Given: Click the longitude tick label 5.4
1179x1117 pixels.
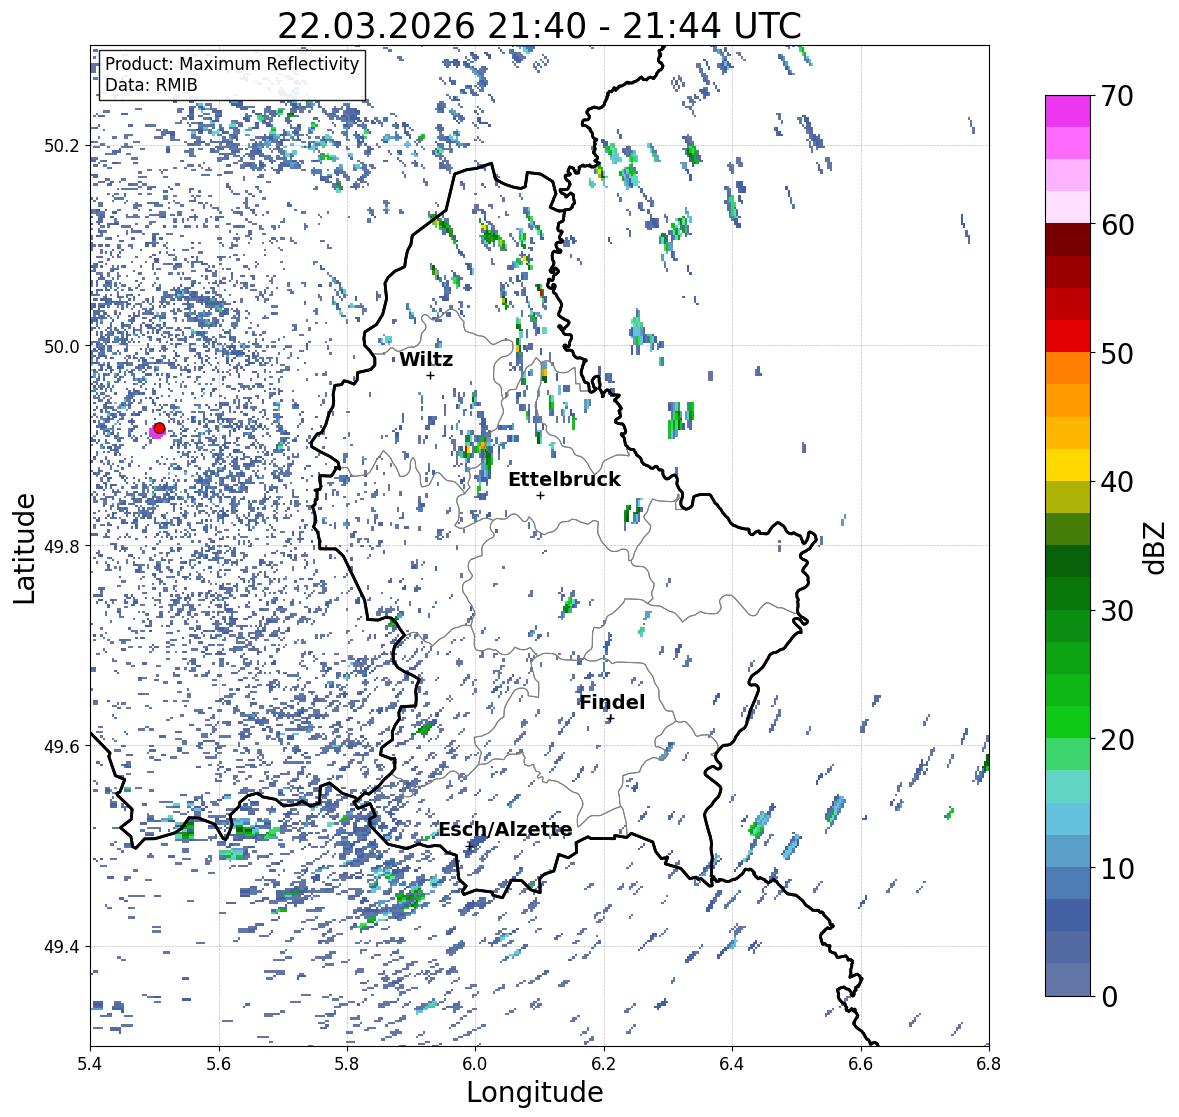Looking at the screenshot, I should [x=90, y=1064].
